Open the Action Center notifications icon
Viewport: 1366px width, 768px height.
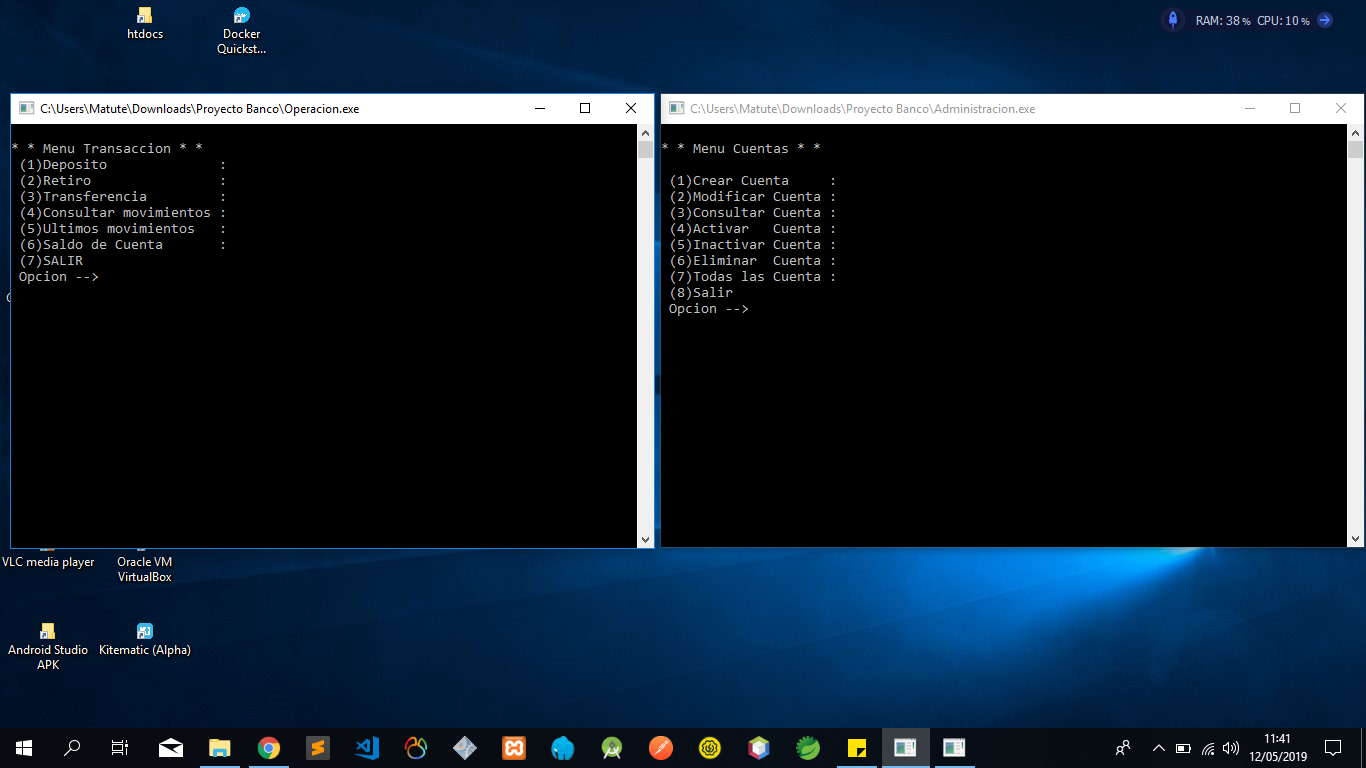1333,748
